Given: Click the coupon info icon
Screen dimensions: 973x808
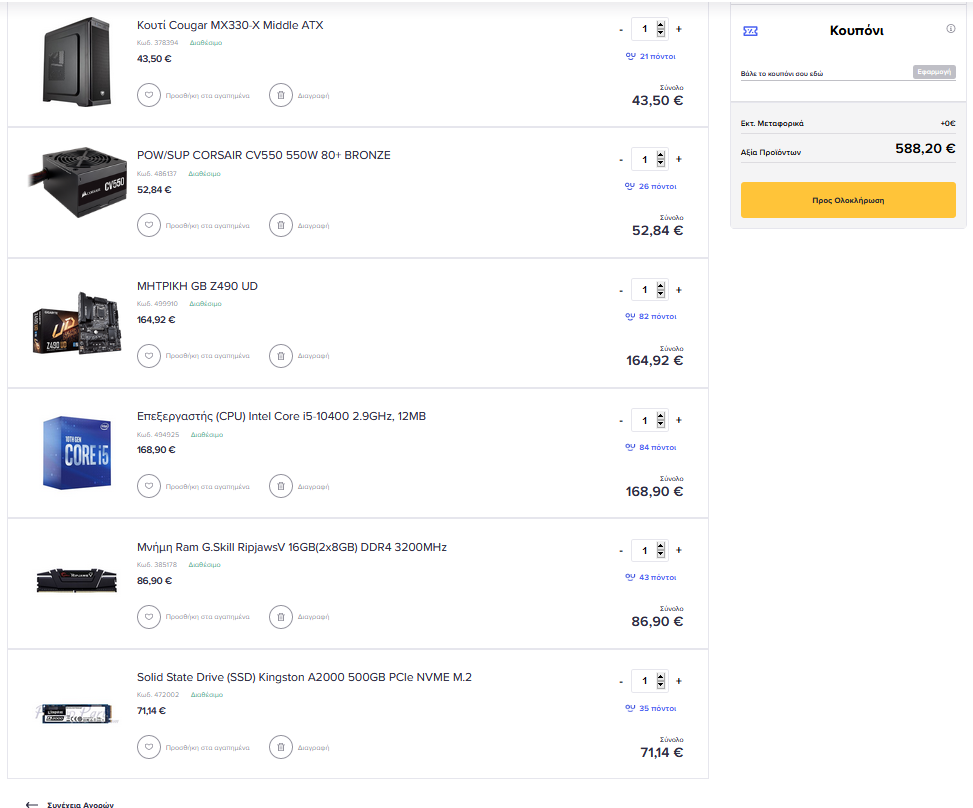Looking at the screenshot, I should [951, 29].
